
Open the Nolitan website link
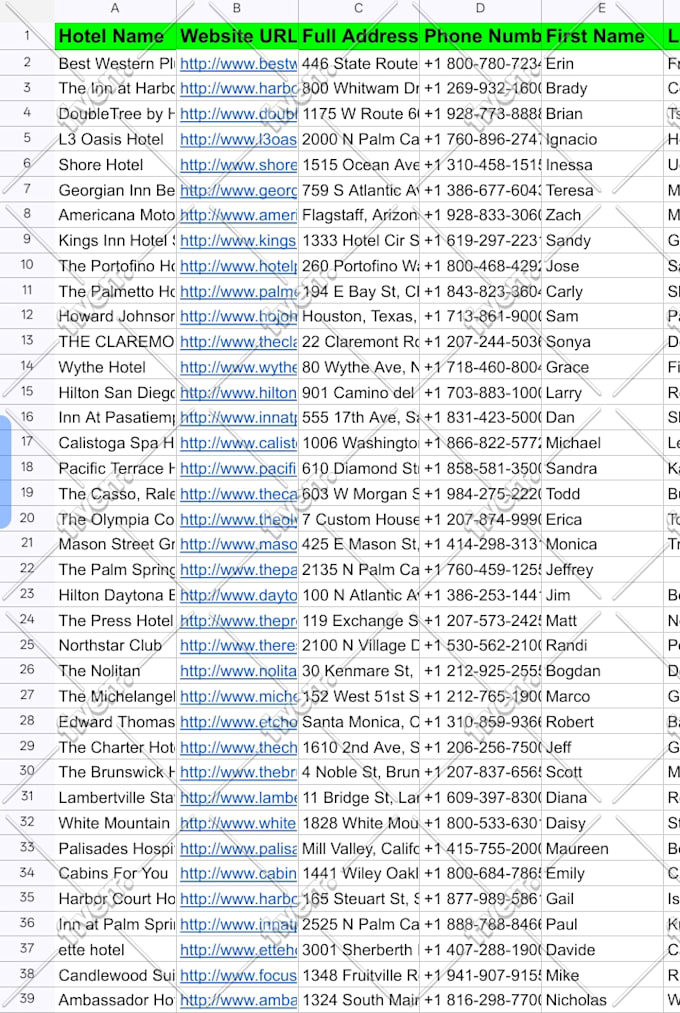click(238, 671)
